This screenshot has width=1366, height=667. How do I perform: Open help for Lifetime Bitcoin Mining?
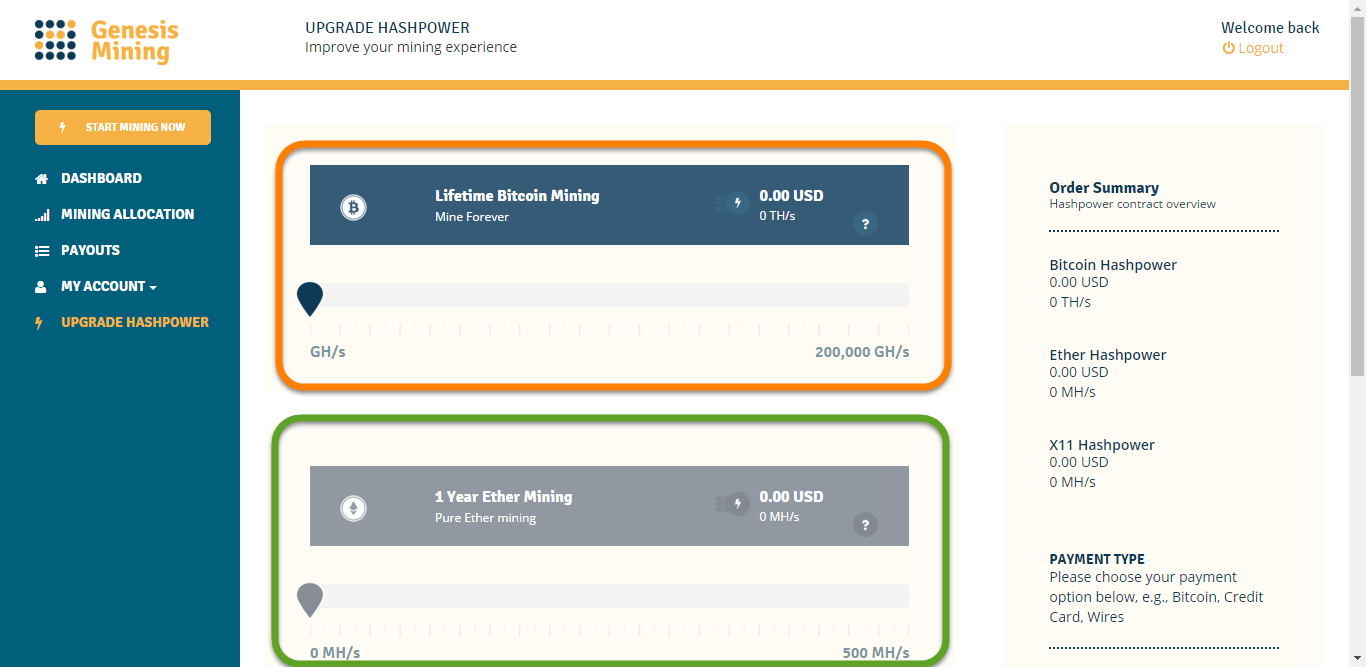[x=865, y=224]
